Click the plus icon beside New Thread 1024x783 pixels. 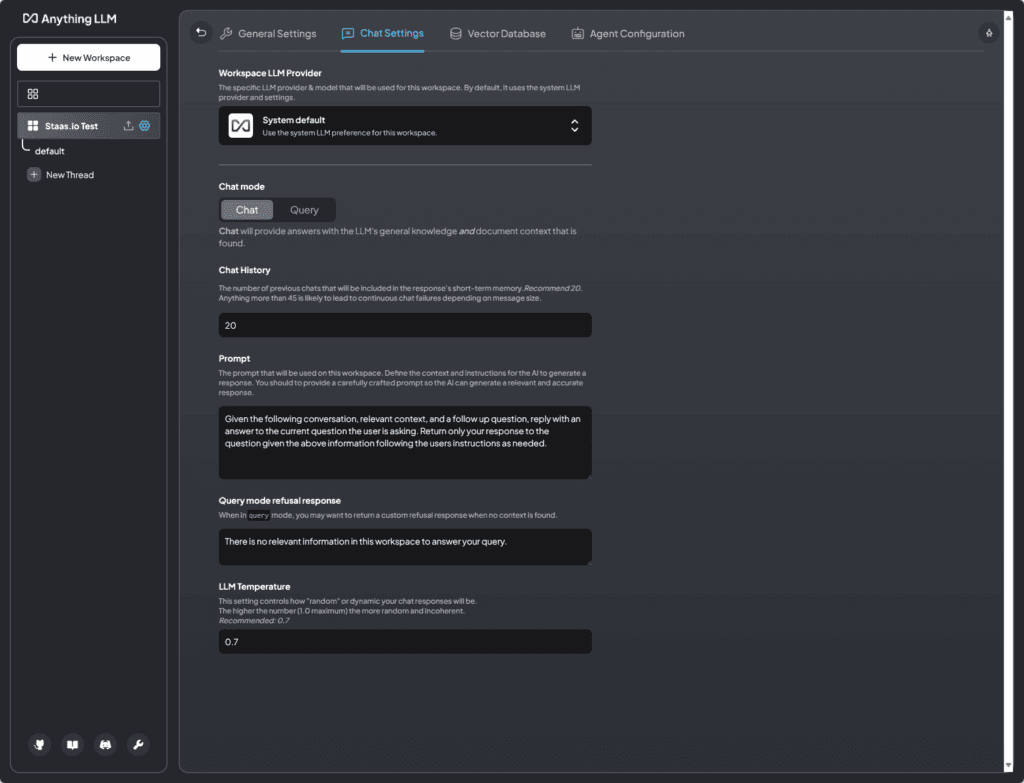[x=34, y=174]
